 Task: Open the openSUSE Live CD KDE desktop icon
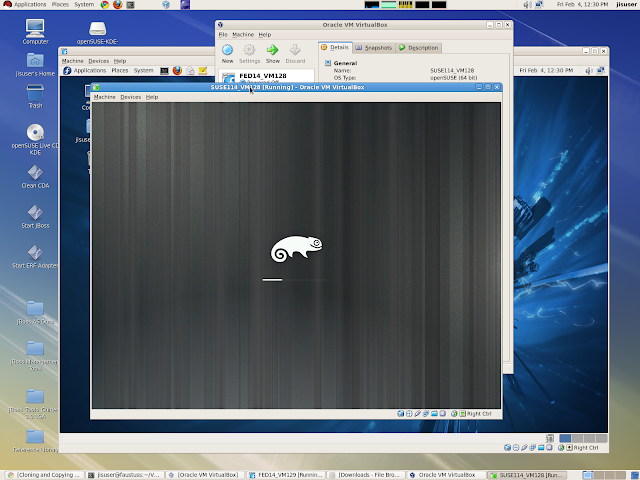(x=35, y=139)
